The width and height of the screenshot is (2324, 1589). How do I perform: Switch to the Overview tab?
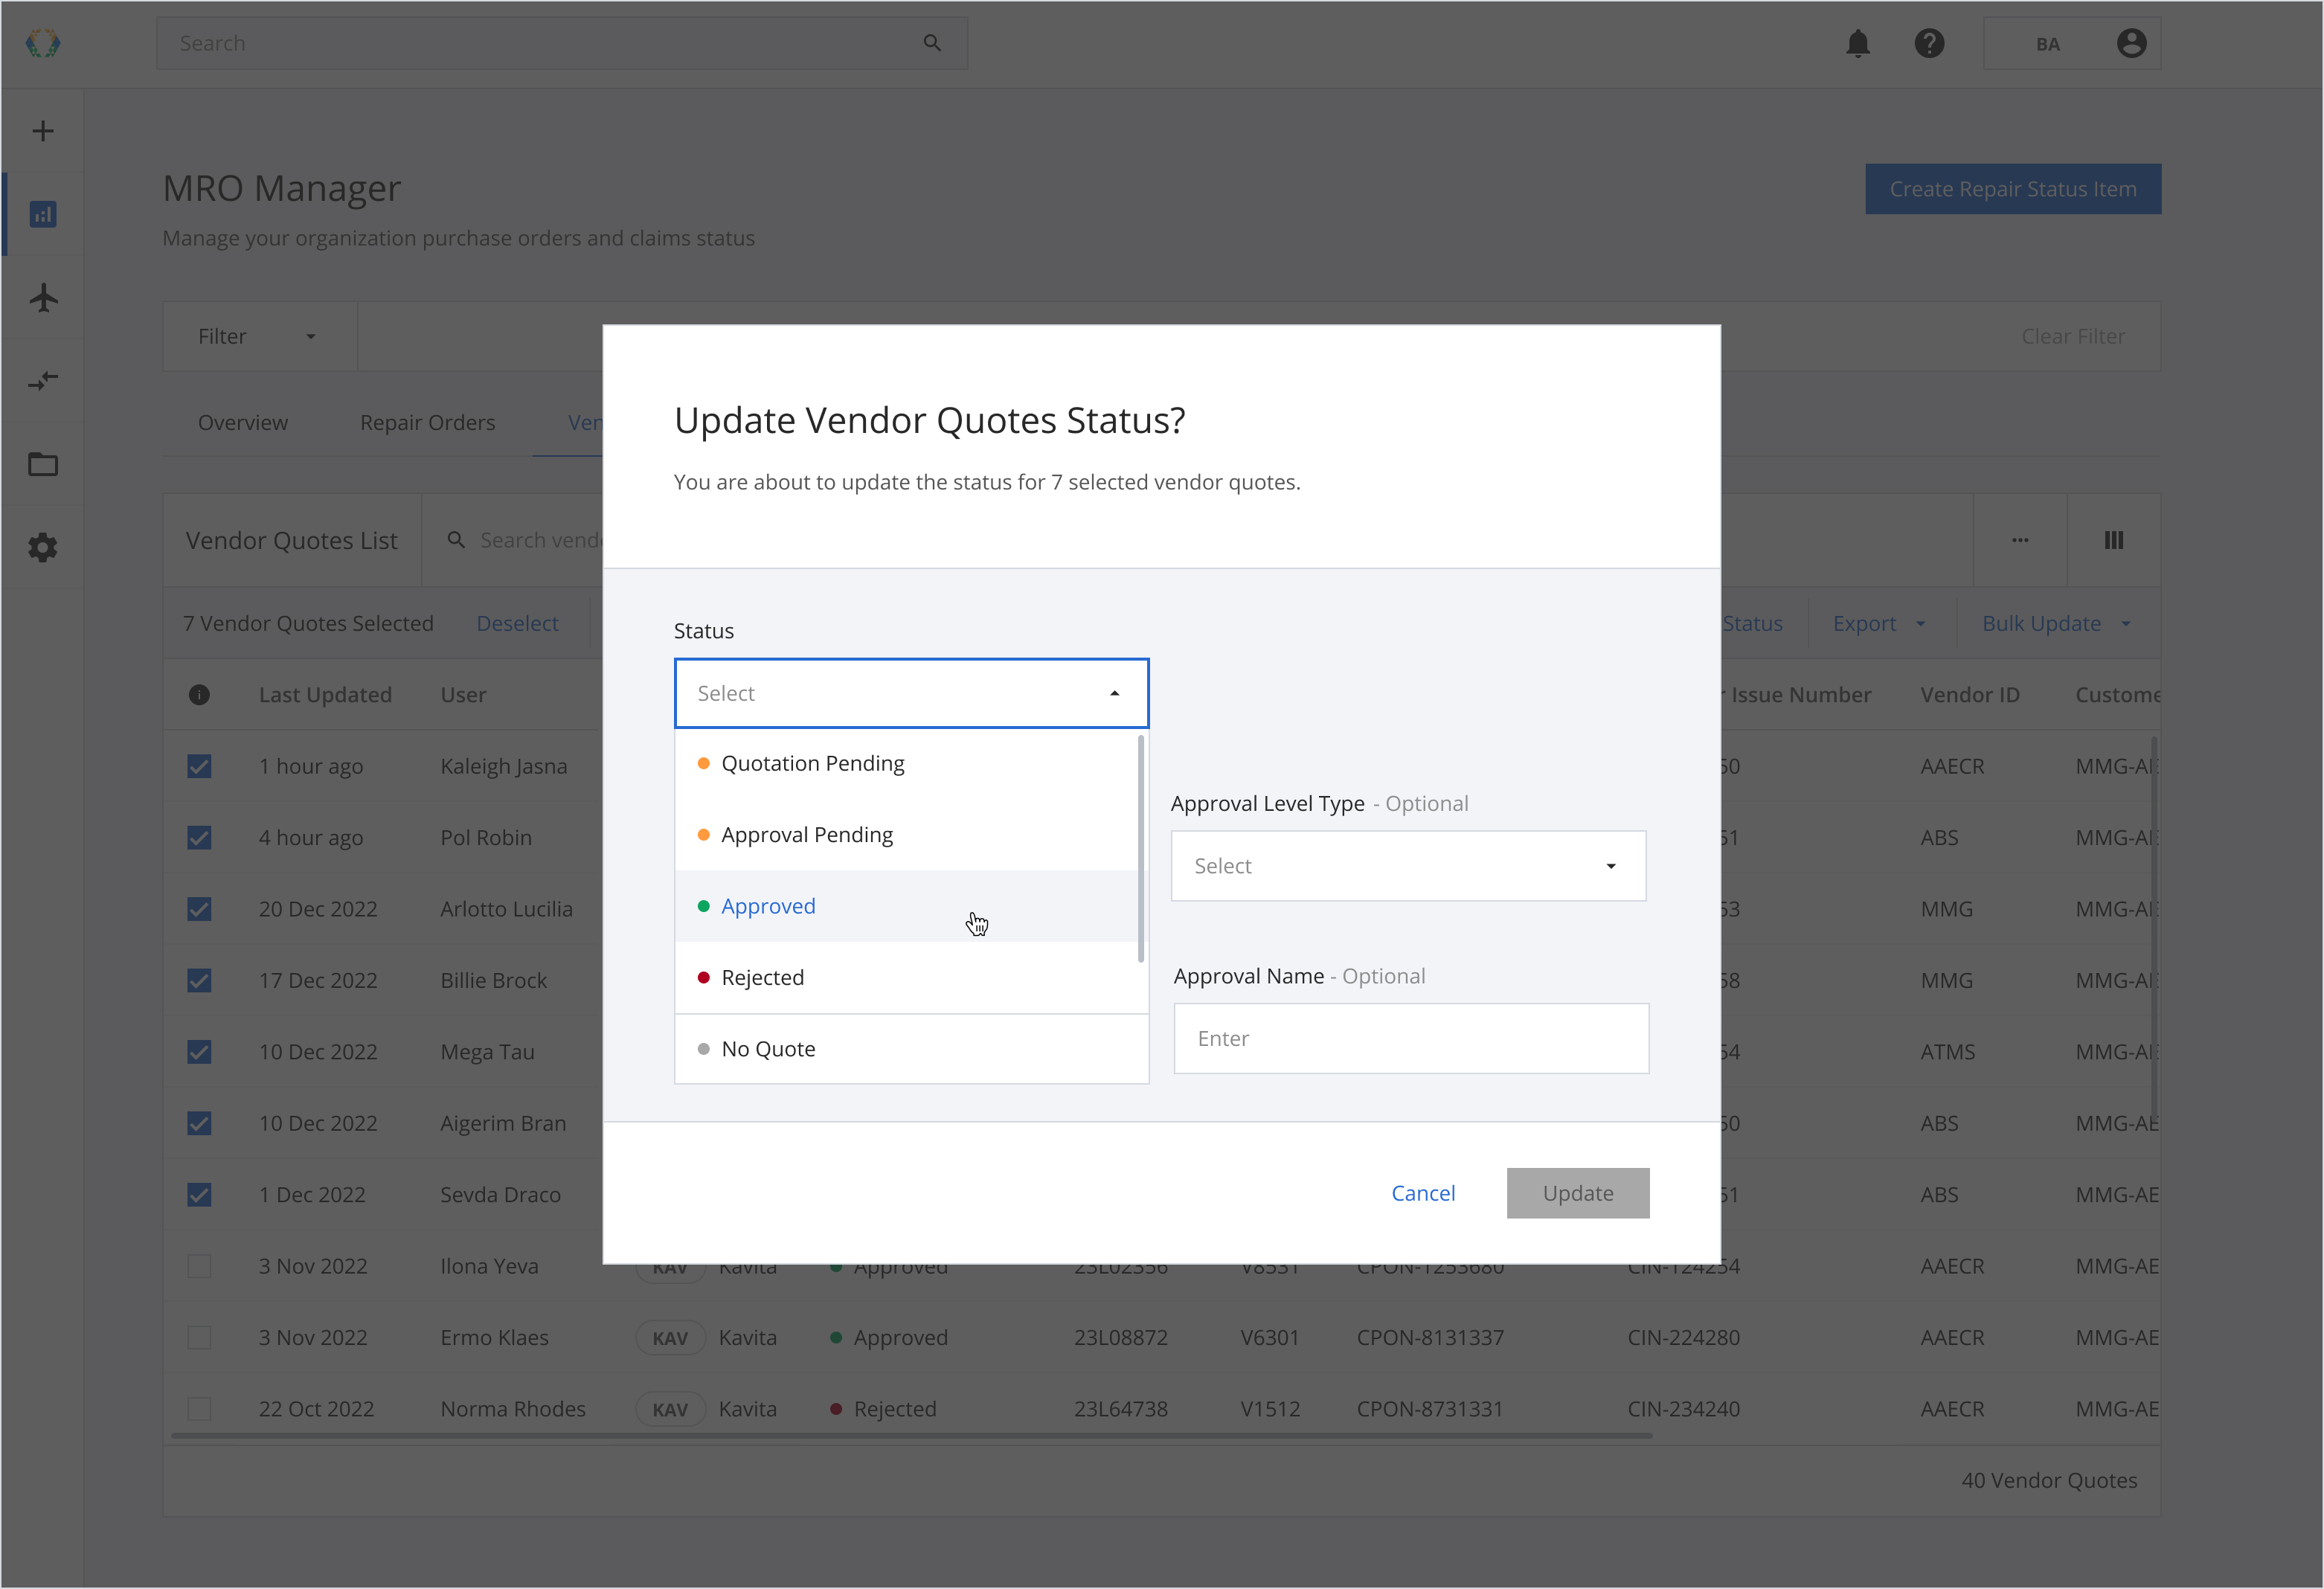[x=243, y=423]
